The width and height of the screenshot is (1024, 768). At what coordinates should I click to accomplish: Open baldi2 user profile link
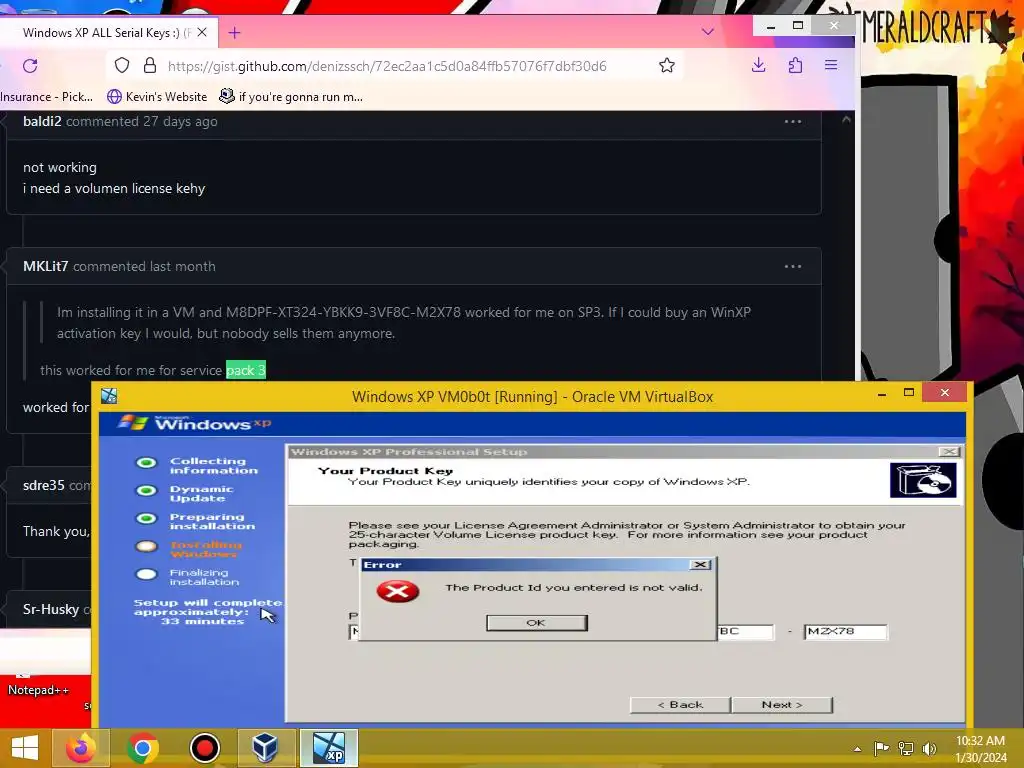[x=42, y=121]
